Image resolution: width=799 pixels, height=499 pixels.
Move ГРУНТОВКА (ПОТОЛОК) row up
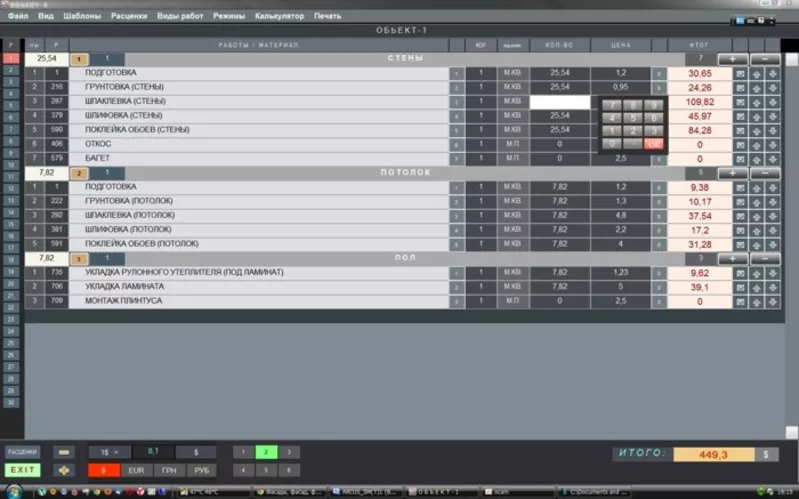click(x=757, y=202)
